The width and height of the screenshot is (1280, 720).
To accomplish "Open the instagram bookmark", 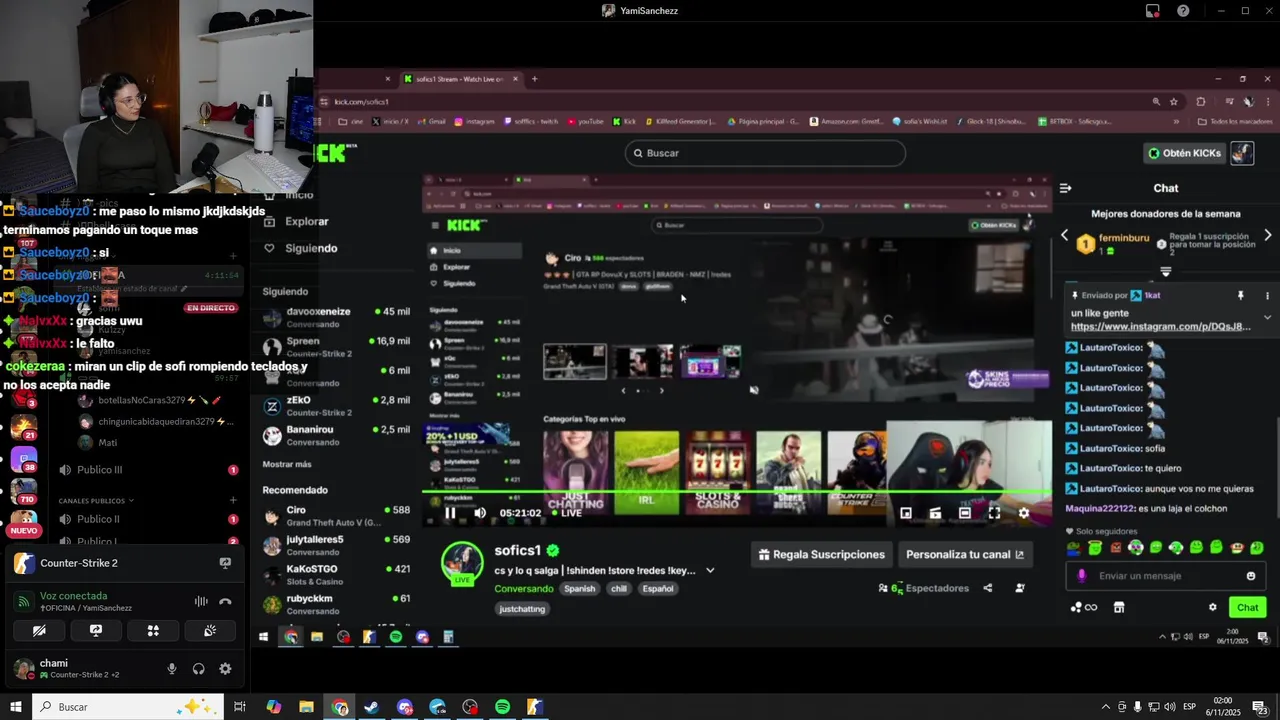I will click(475, 121).
